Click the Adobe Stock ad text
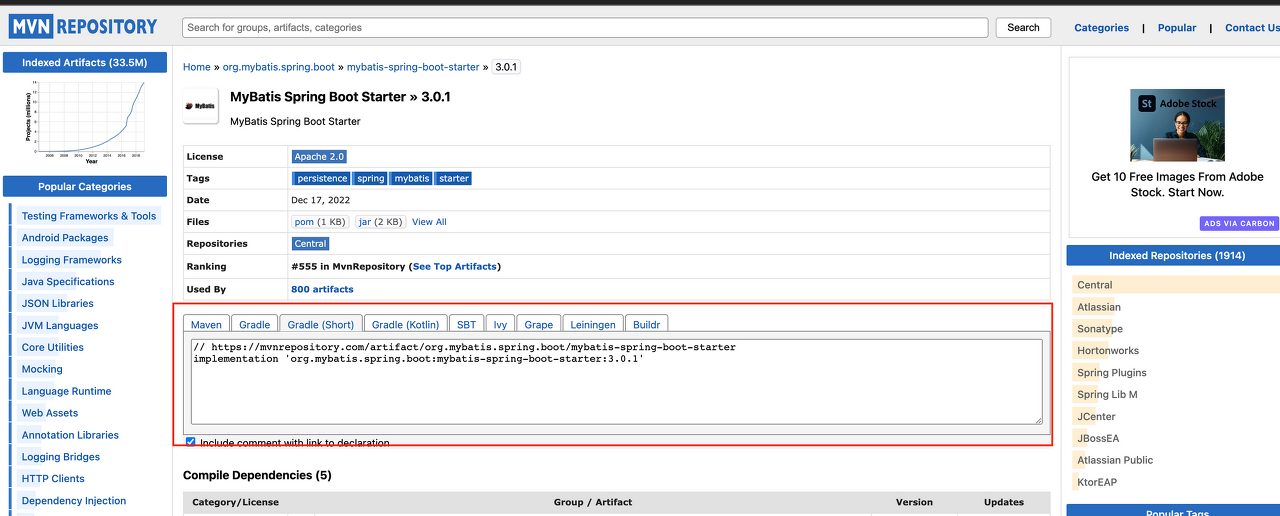The width and height of the screenshot is (1280, 516). point(1177,184)
